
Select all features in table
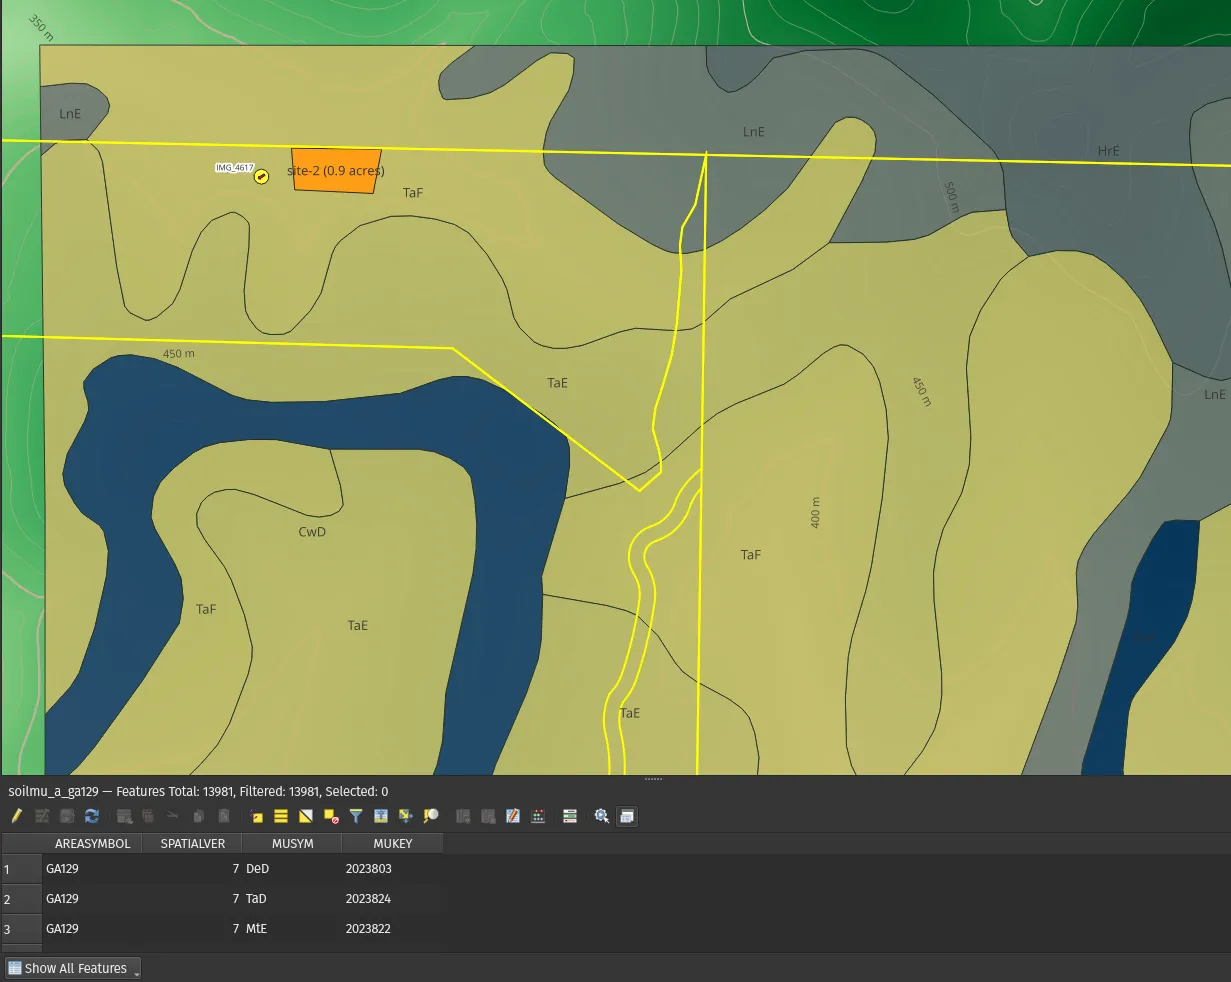[281, 816]
